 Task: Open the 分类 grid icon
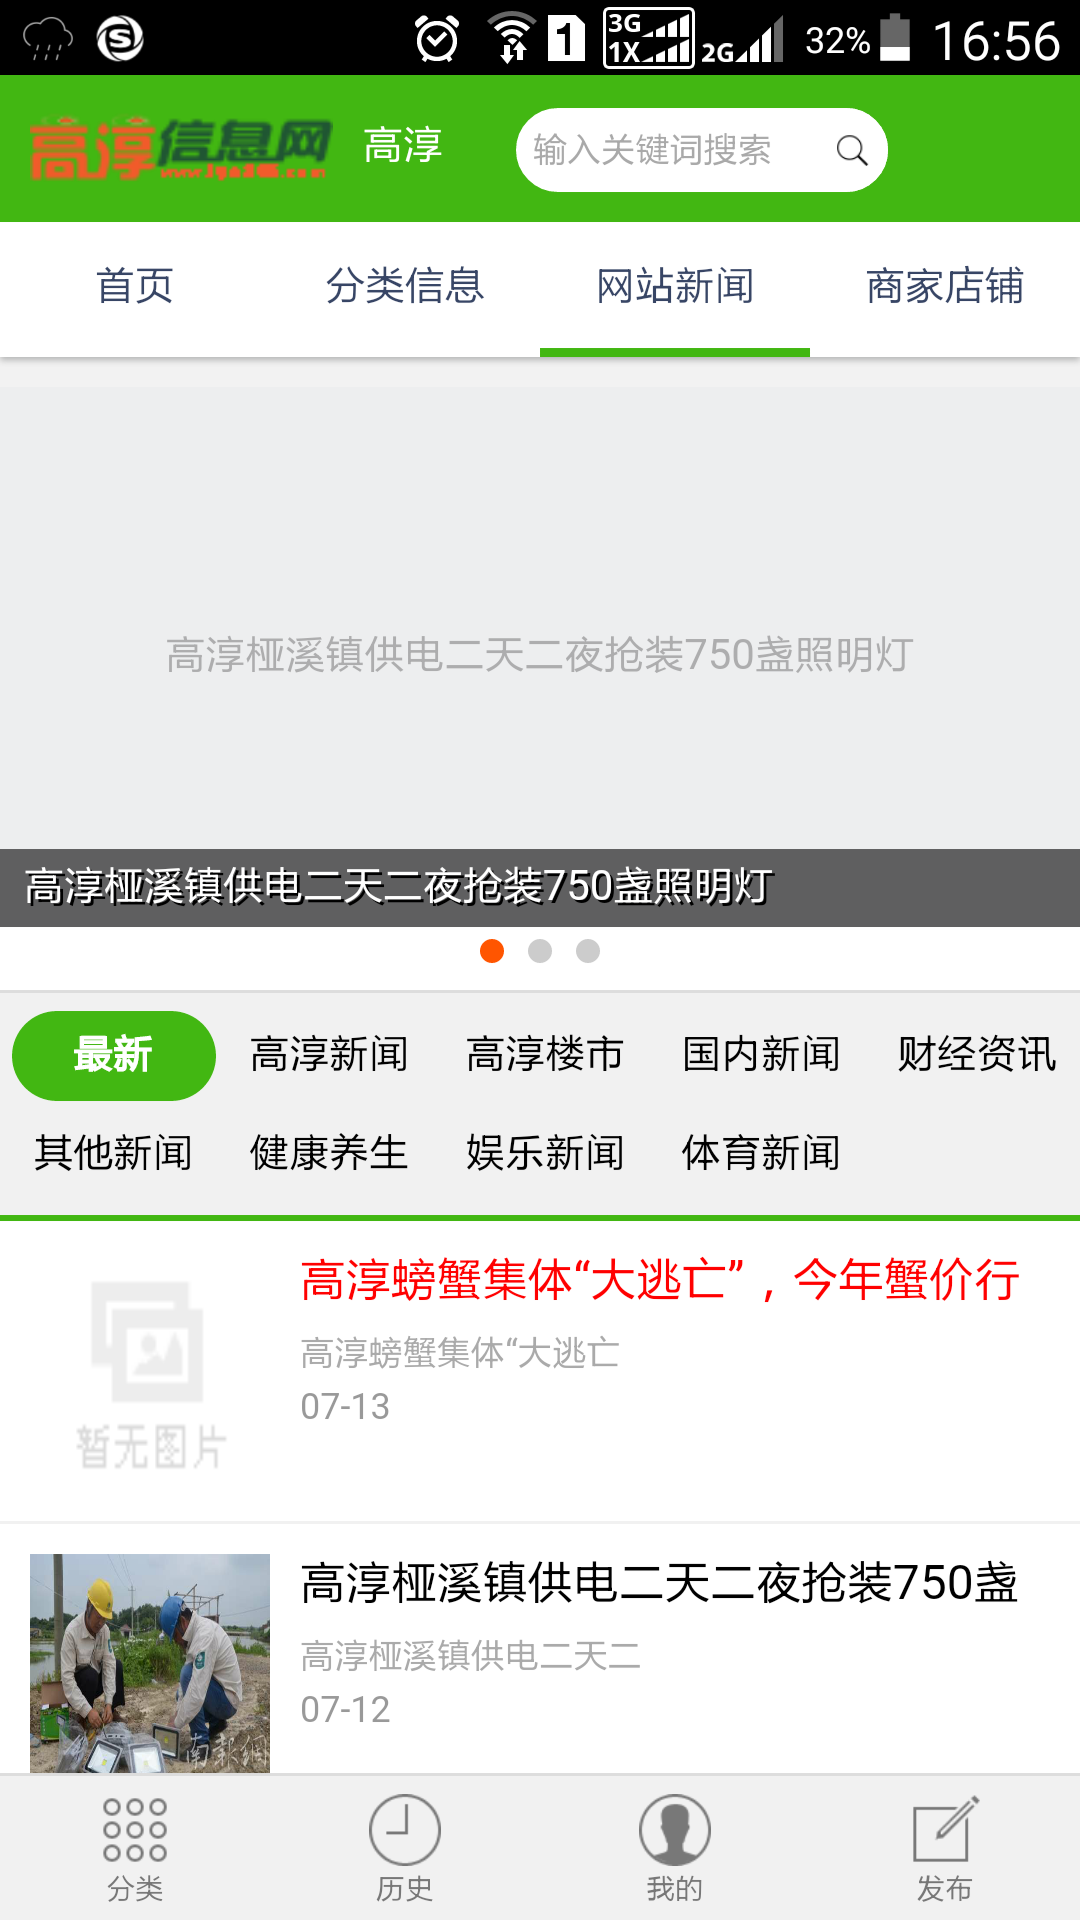135,1830
